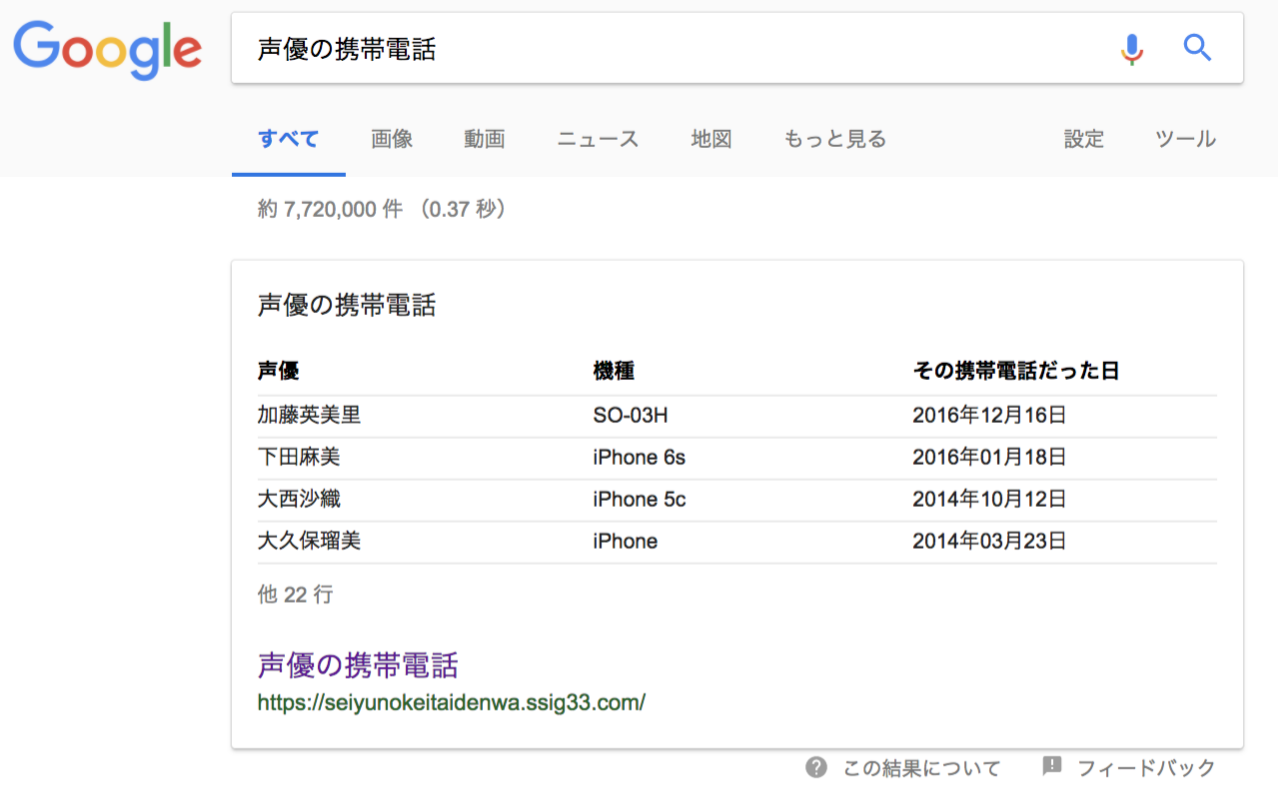Click the date 2016年12月16日
1279x796 pixels.
point(989,415)
